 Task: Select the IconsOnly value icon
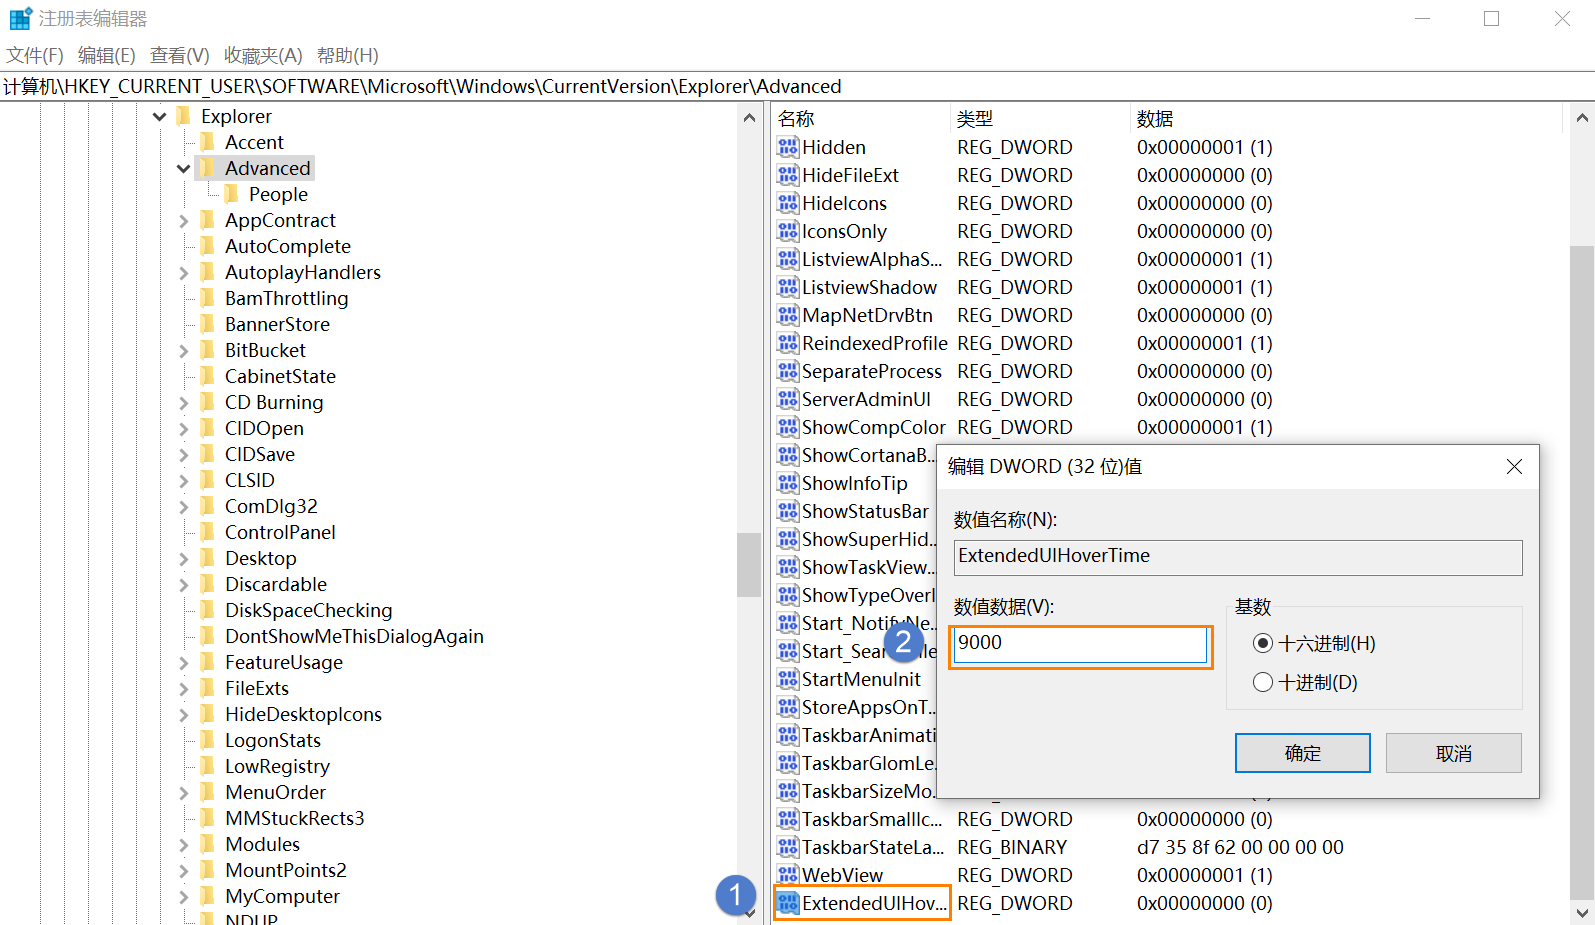[788, 232]
